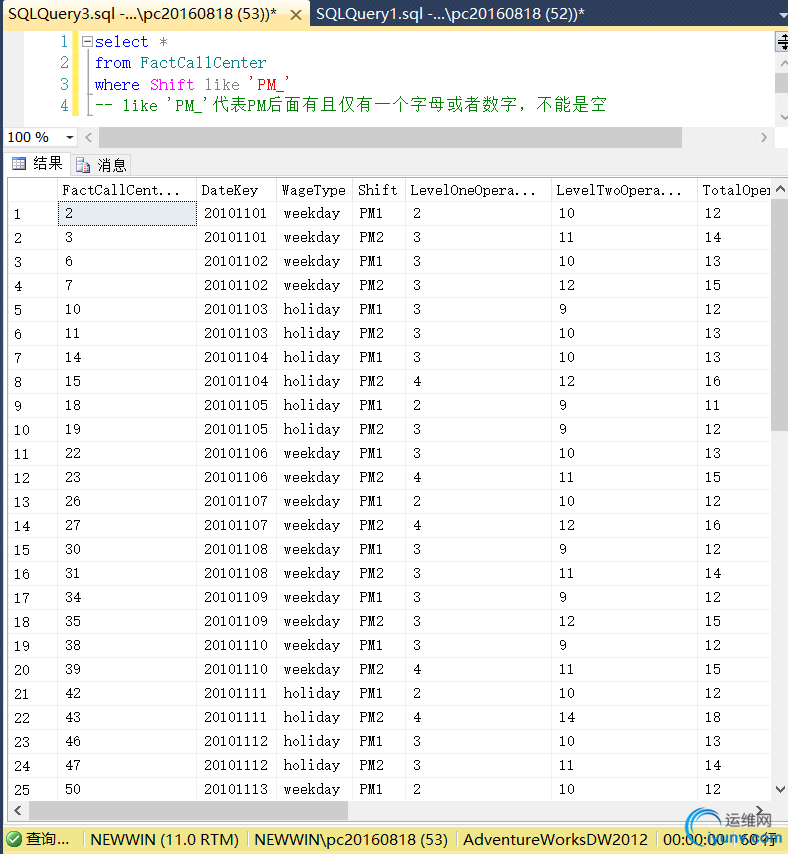788x854 pixels.
Task: Click line number 3 in editor margin
Action: pos(64,84)
